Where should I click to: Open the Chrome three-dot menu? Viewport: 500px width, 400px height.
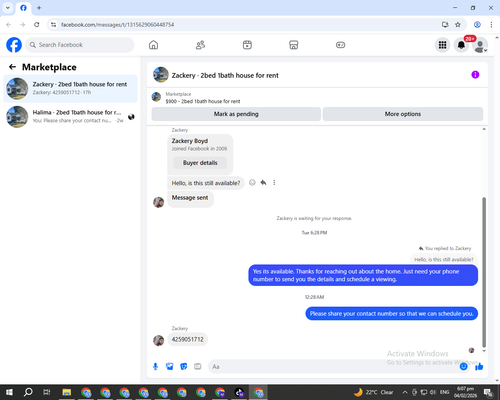pyautogui.click(x=491, y=25)
